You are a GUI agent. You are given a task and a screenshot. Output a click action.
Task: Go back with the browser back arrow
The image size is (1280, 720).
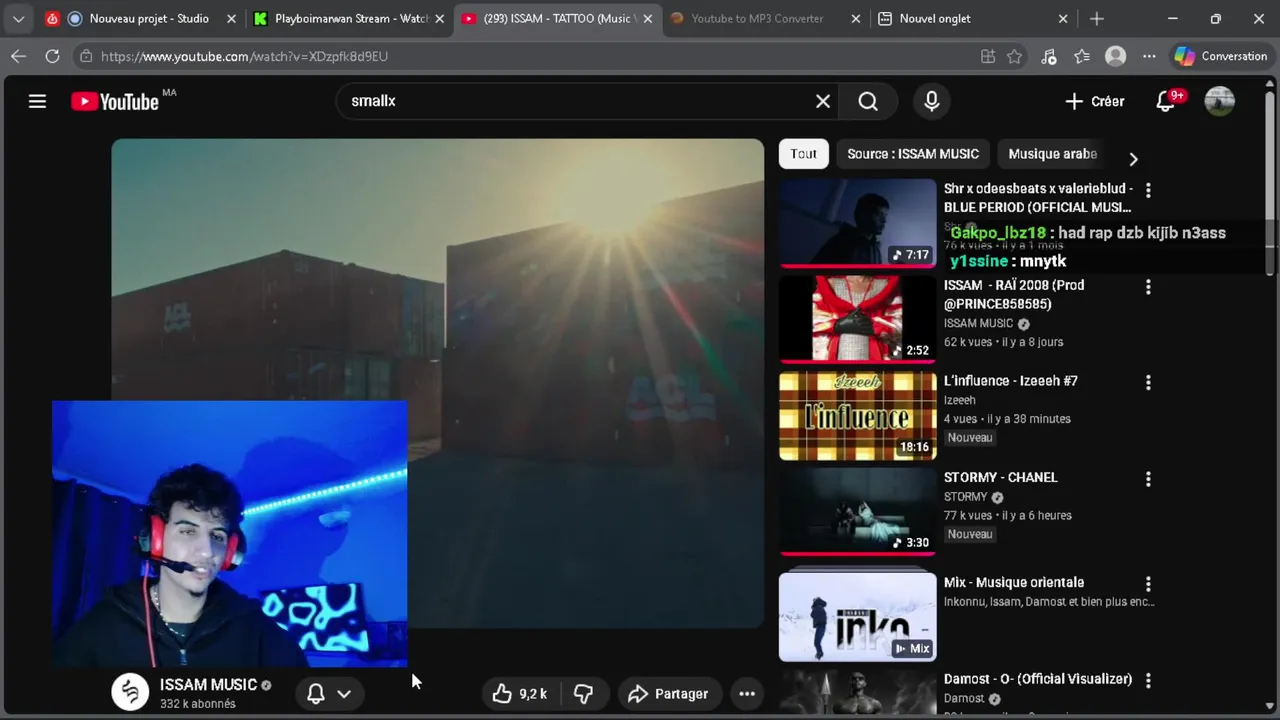coord(18,56)
